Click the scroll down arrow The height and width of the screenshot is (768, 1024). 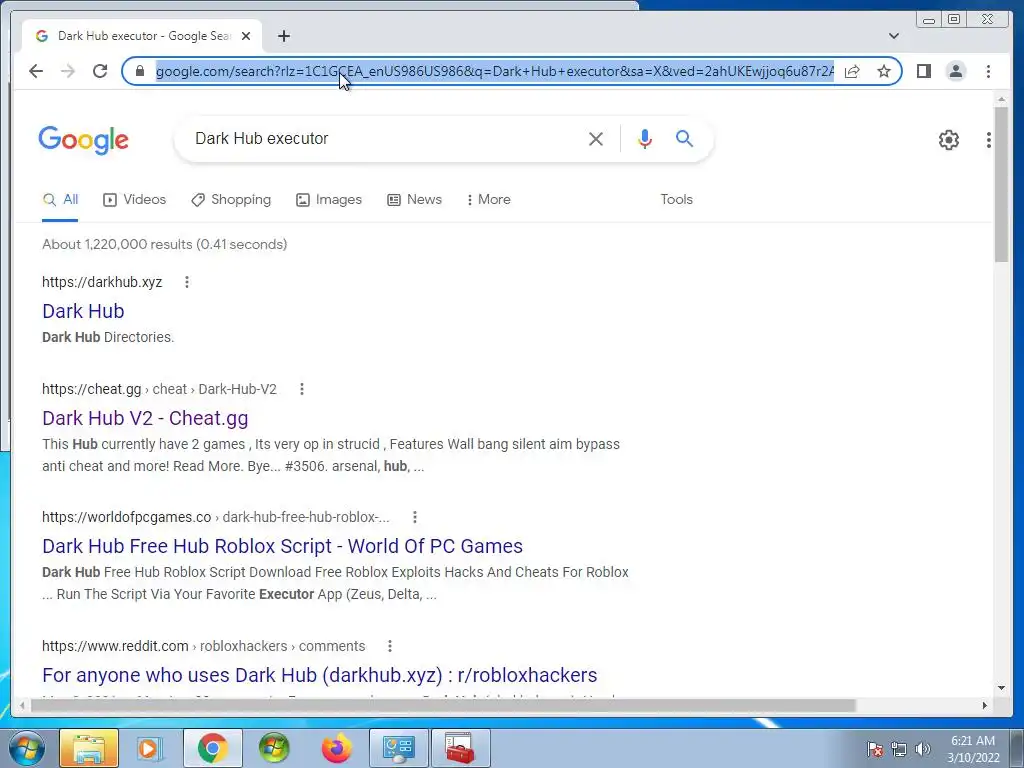click(x=1001, y=688)
